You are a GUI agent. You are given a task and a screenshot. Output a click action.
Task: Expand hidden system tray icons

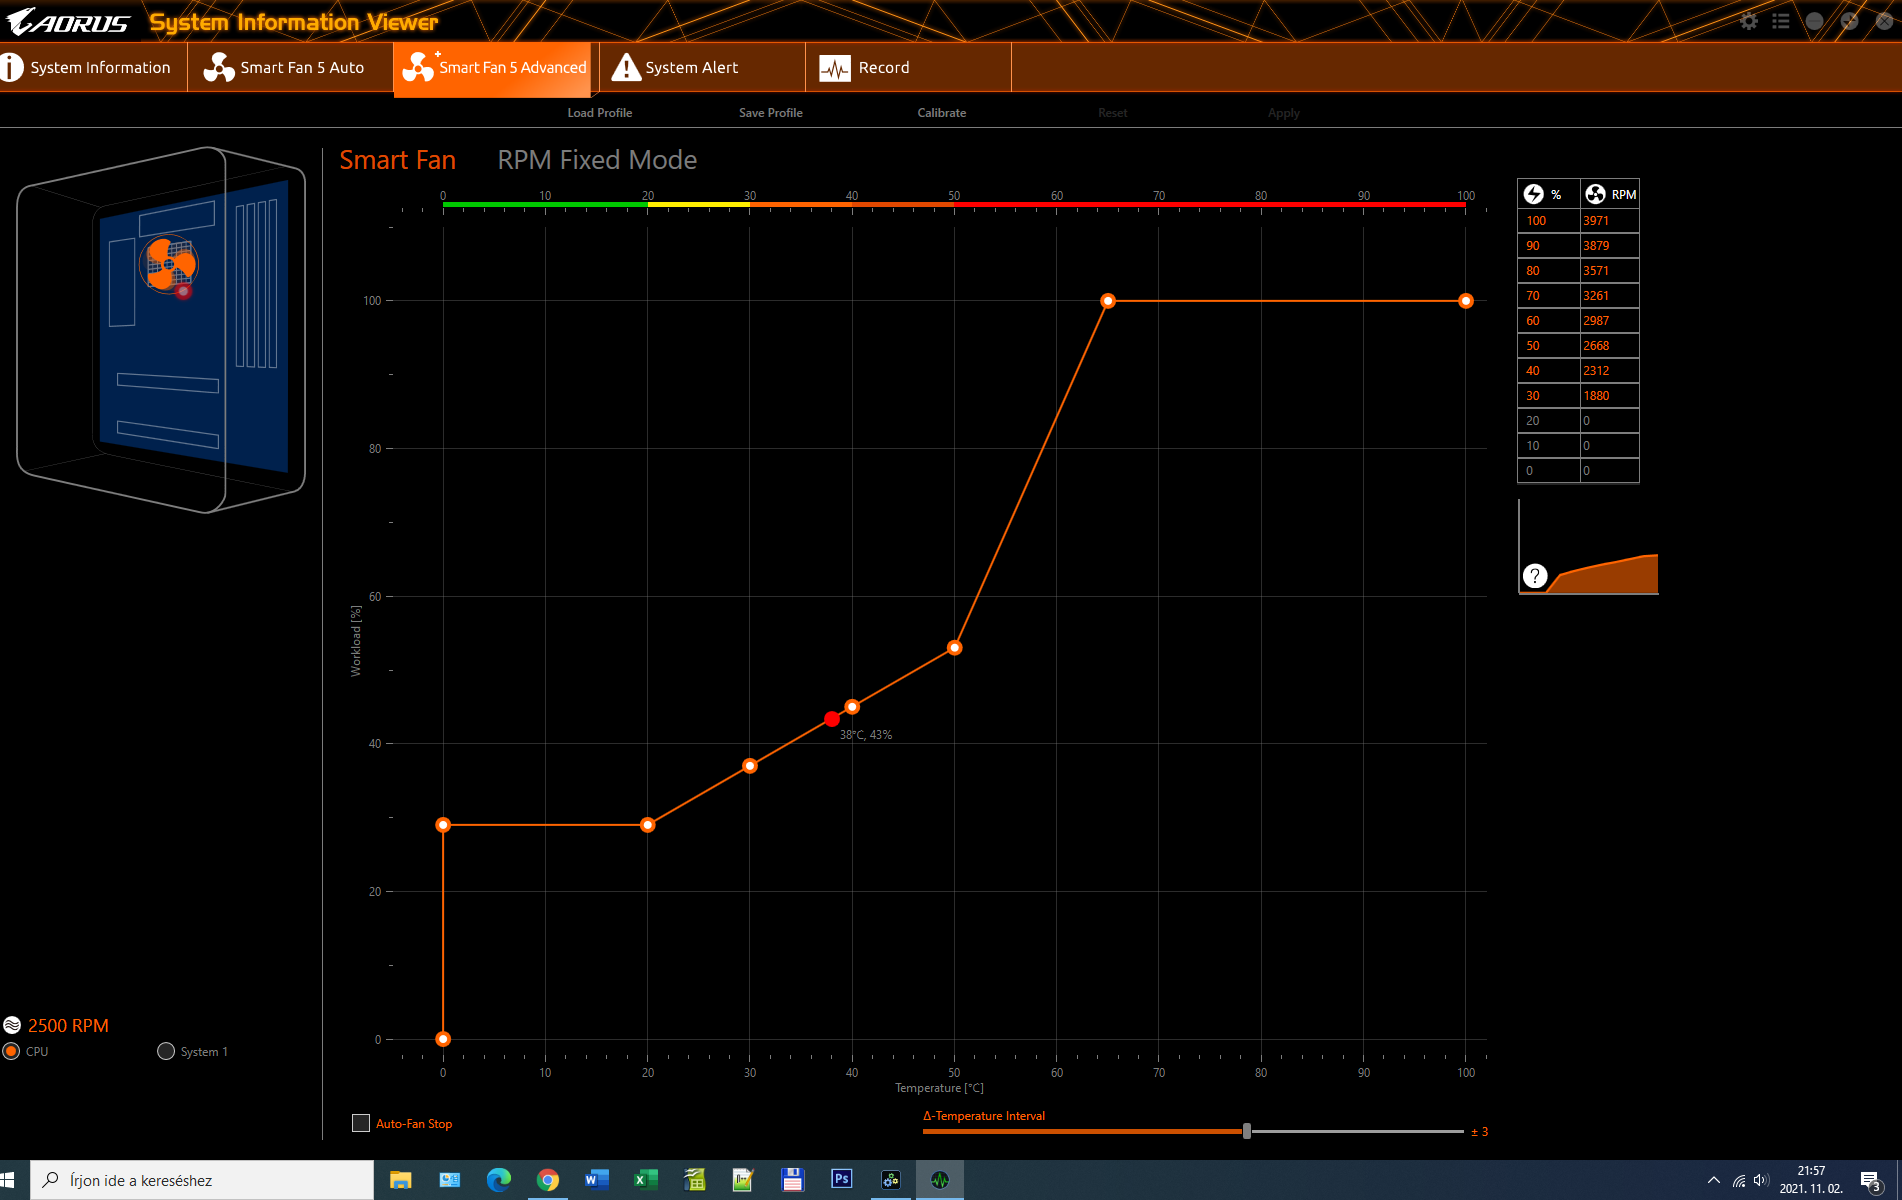(1713, 1180)
